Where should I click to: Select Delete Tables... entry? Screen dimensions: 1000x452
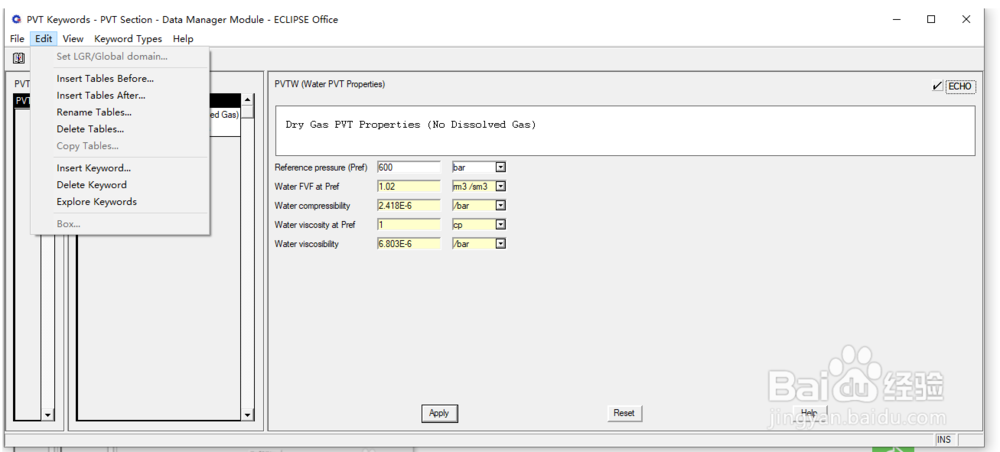90,129
